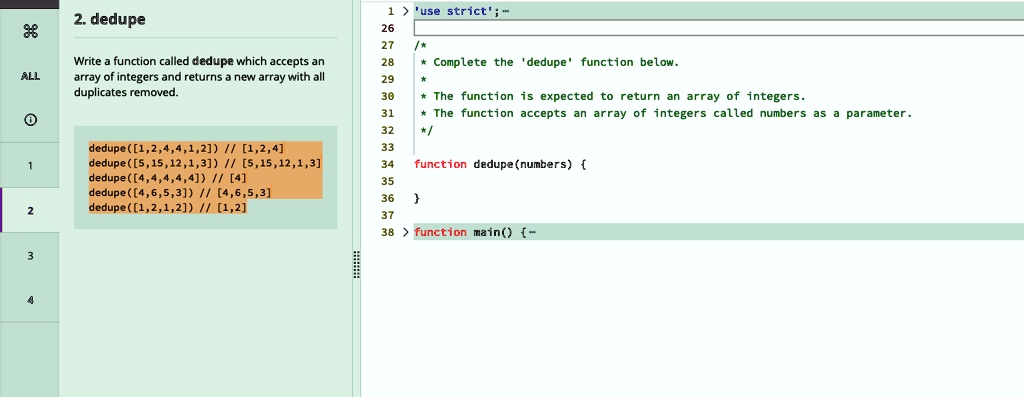Select question 2 in sidebar
The image size is (1024, 397).
[x=30, y=210]
